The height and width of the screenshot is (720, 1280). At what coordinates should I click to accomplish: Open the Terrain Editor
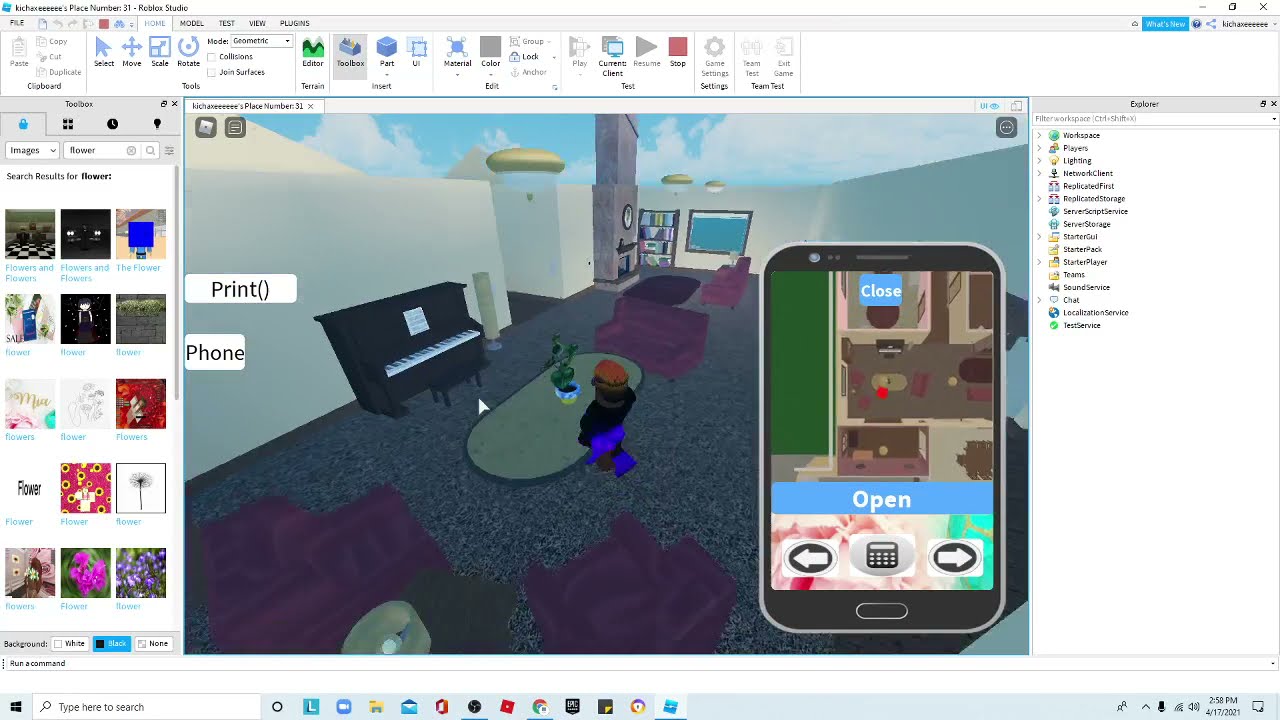[x=313, y=52]
